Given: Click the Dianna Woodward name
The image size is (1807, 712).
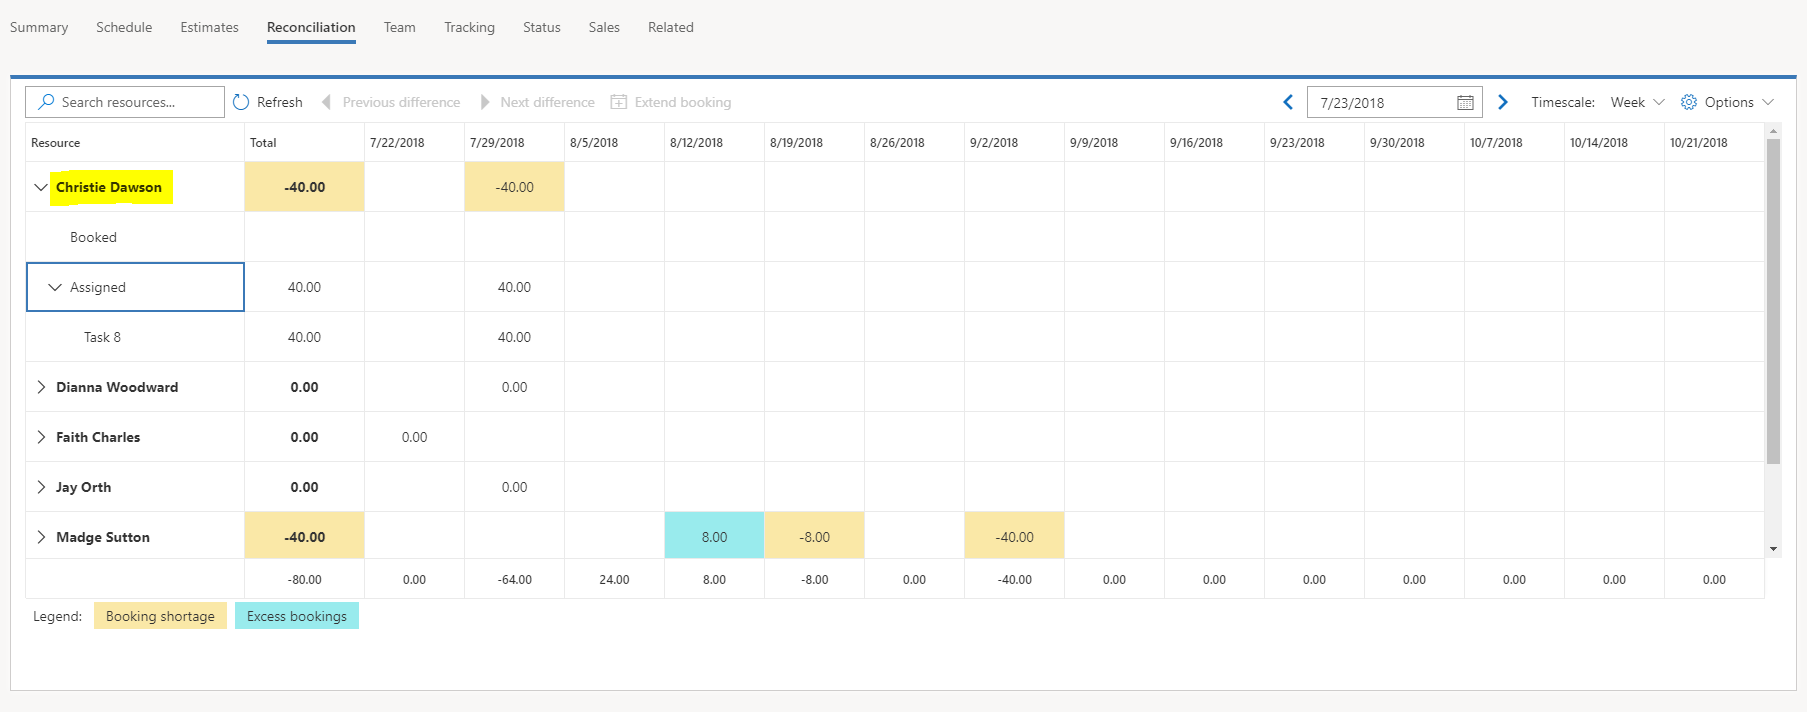Looking at the screenshot, I should click(x=117, y=387).
